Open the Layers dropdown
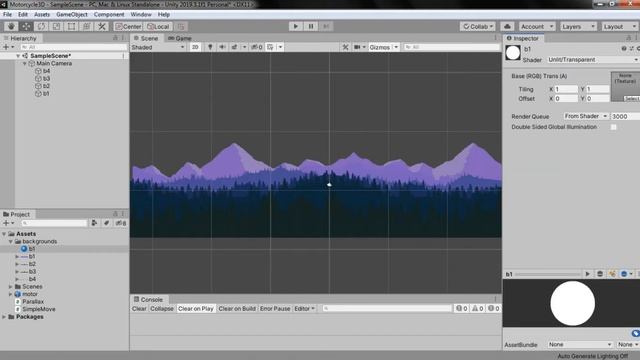This screenshot has width=640, height=360. click(578, 27)
